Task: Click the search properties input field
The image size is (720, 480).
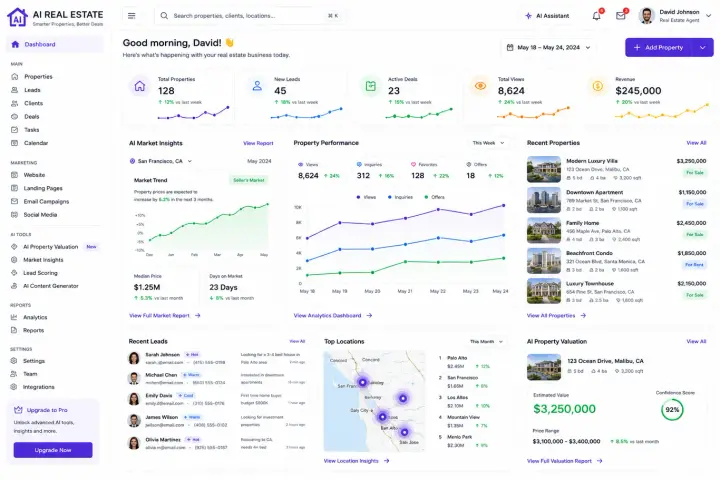Action: (250, 16)
